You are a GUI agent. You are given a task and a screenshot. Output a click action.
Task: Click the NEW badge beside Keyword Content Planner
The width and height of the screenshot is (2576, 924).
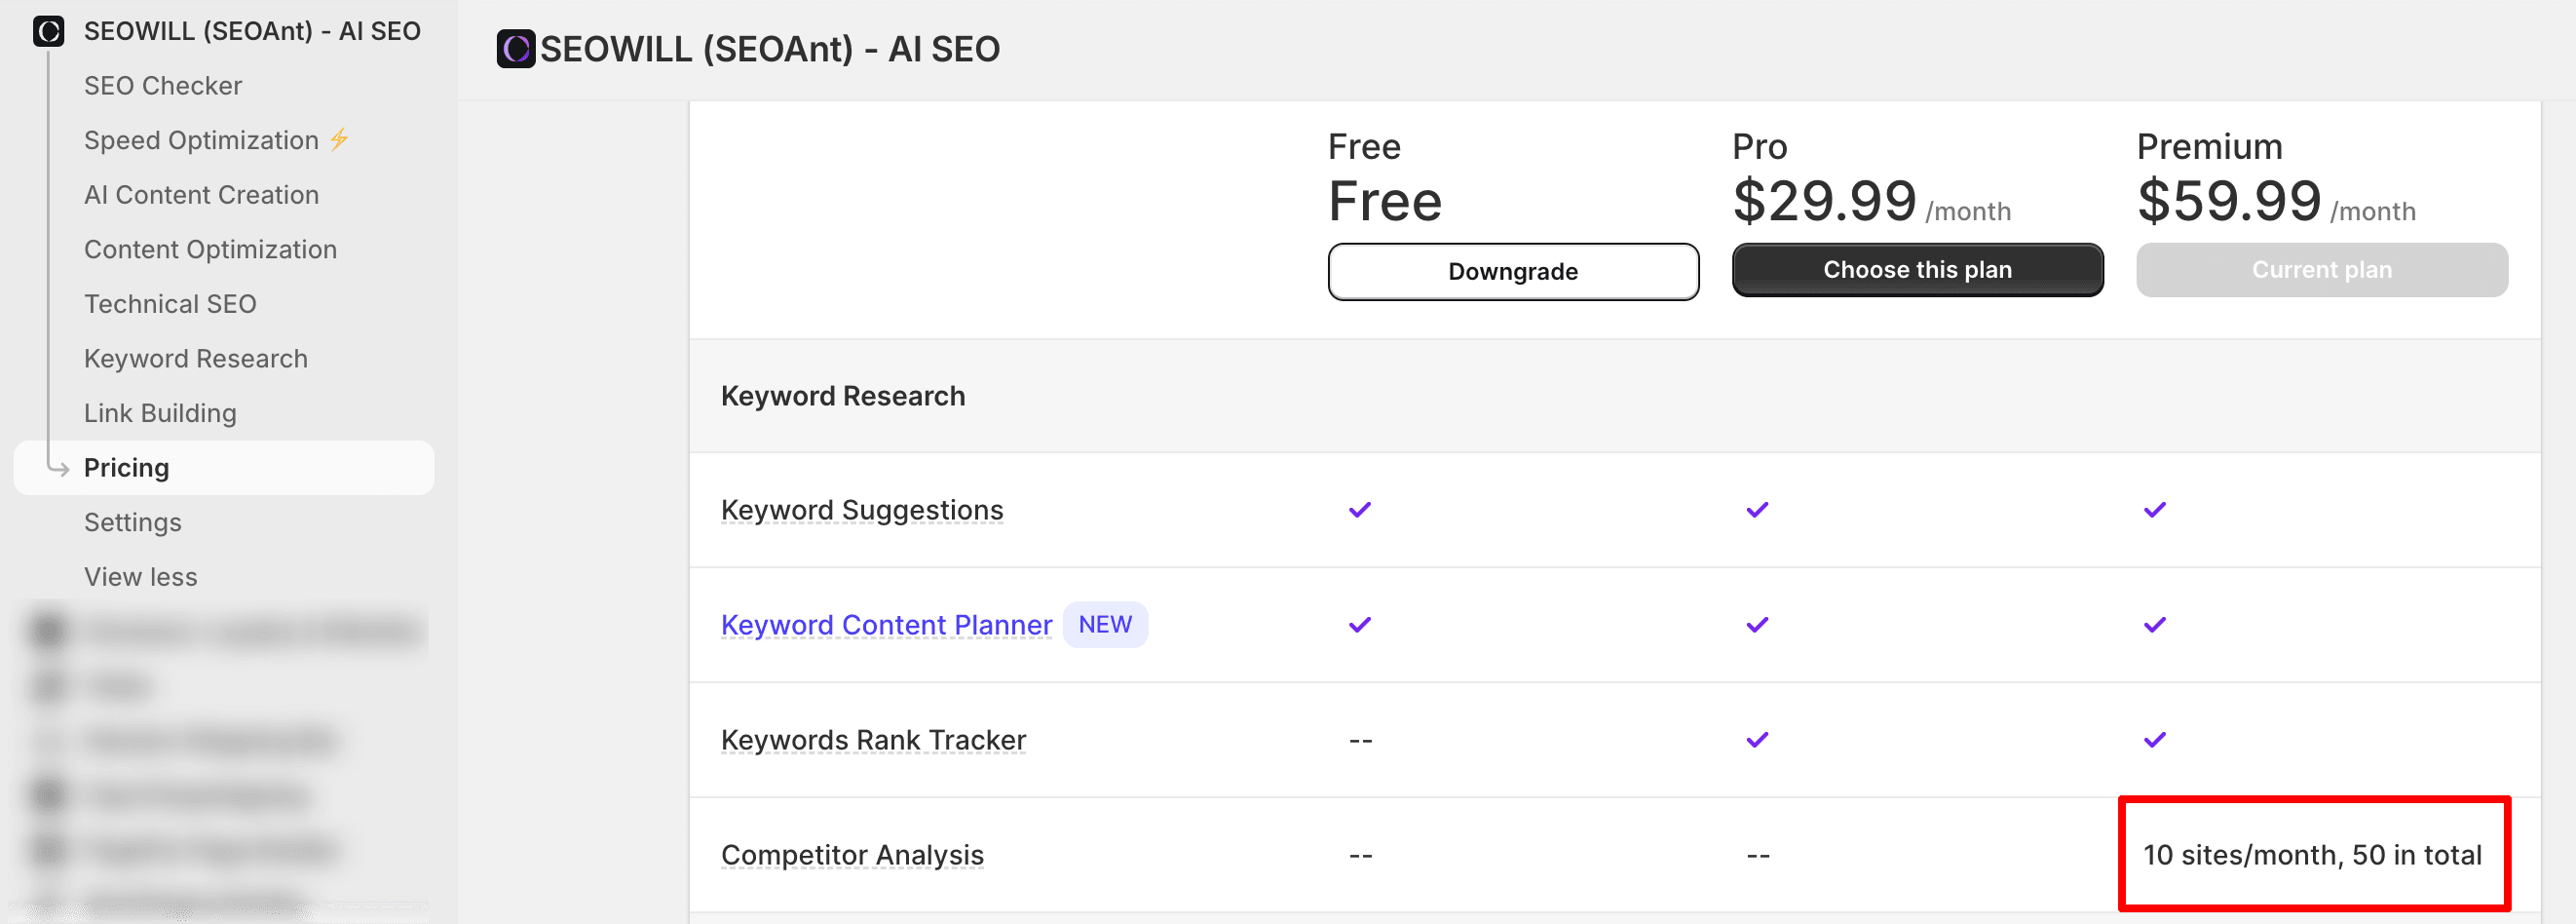[x=1104, y=625]
